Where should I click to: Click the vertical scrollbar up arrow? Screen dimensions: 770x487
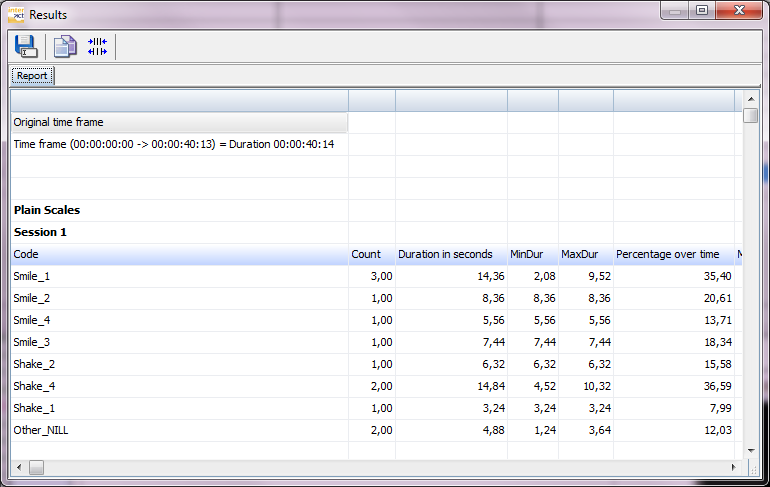[750, 97]
